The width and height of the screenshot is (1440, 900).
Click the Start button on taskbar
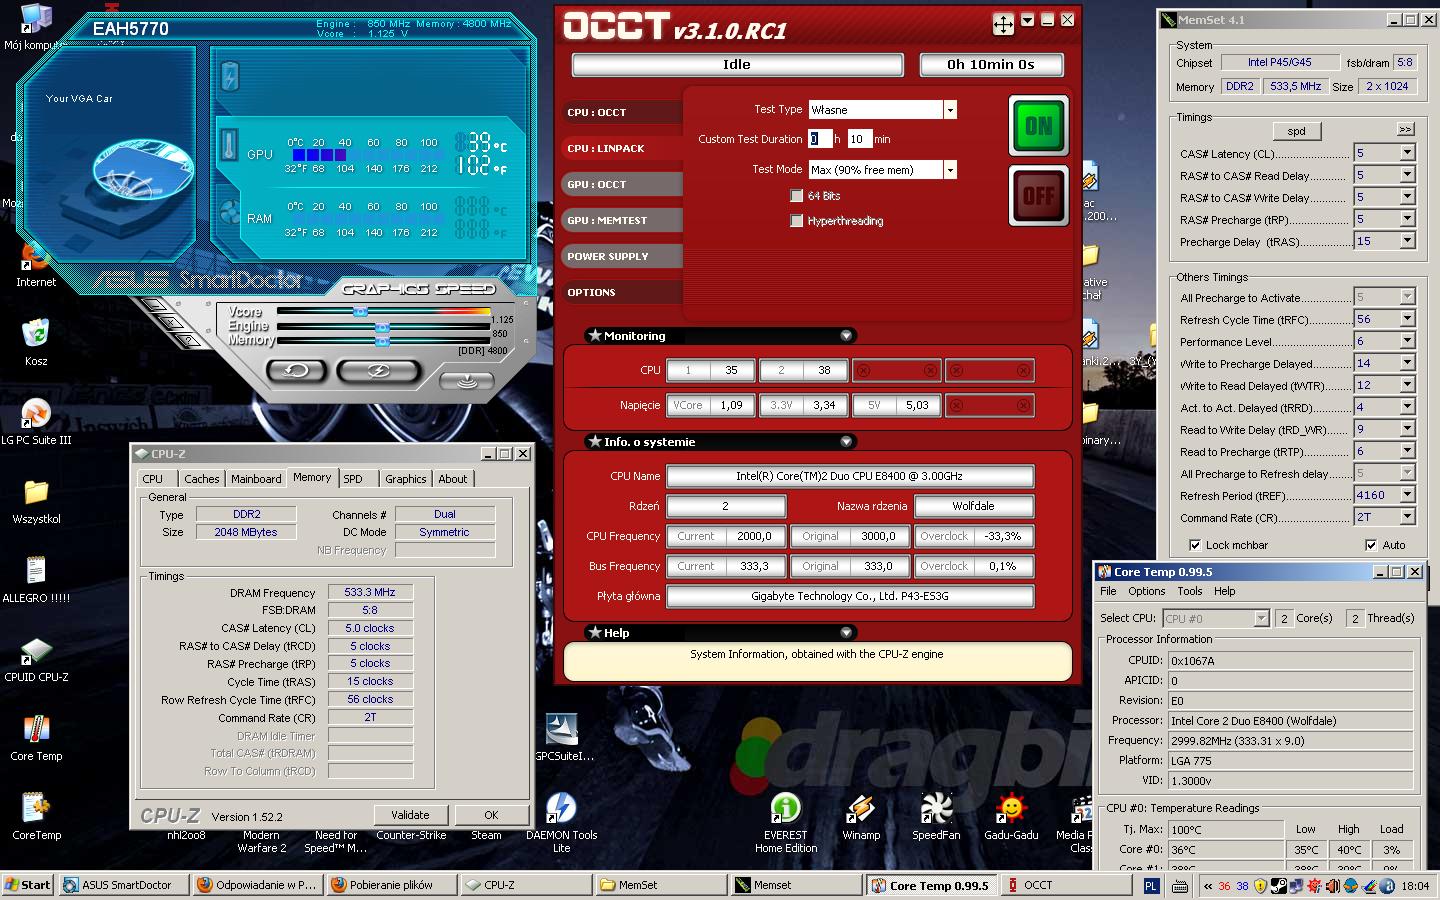(x=28, y=885)
